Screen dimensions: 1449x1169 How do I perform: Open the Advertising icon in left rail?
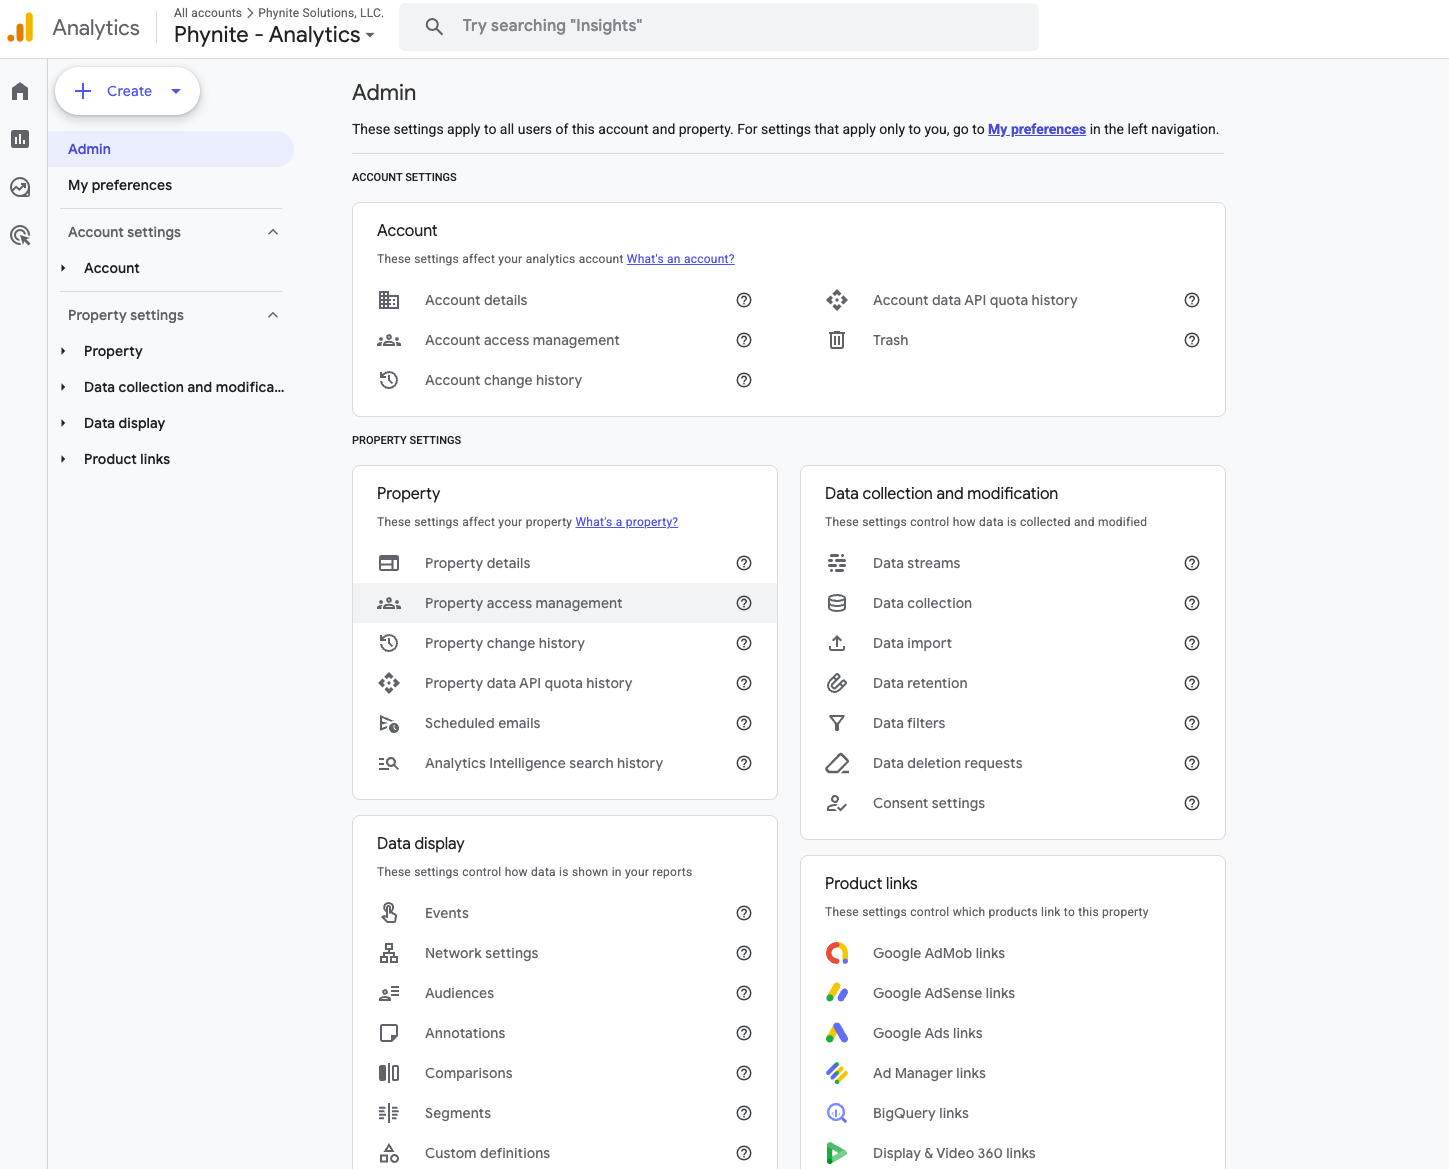point(20,235)
